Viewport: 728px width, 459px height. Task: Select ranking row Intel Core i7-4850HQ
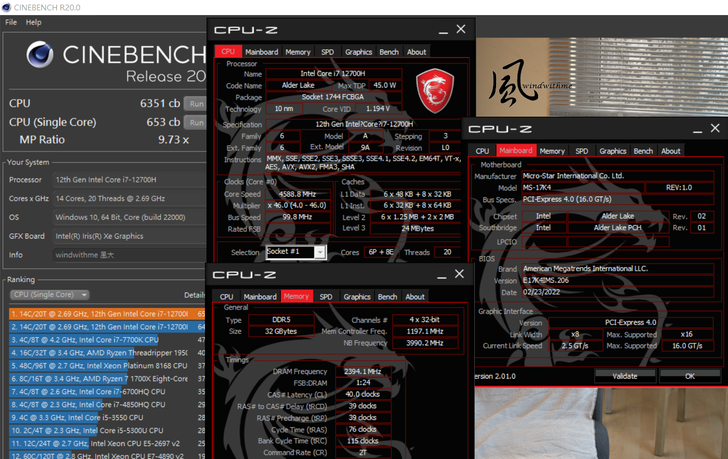[107, 405]
